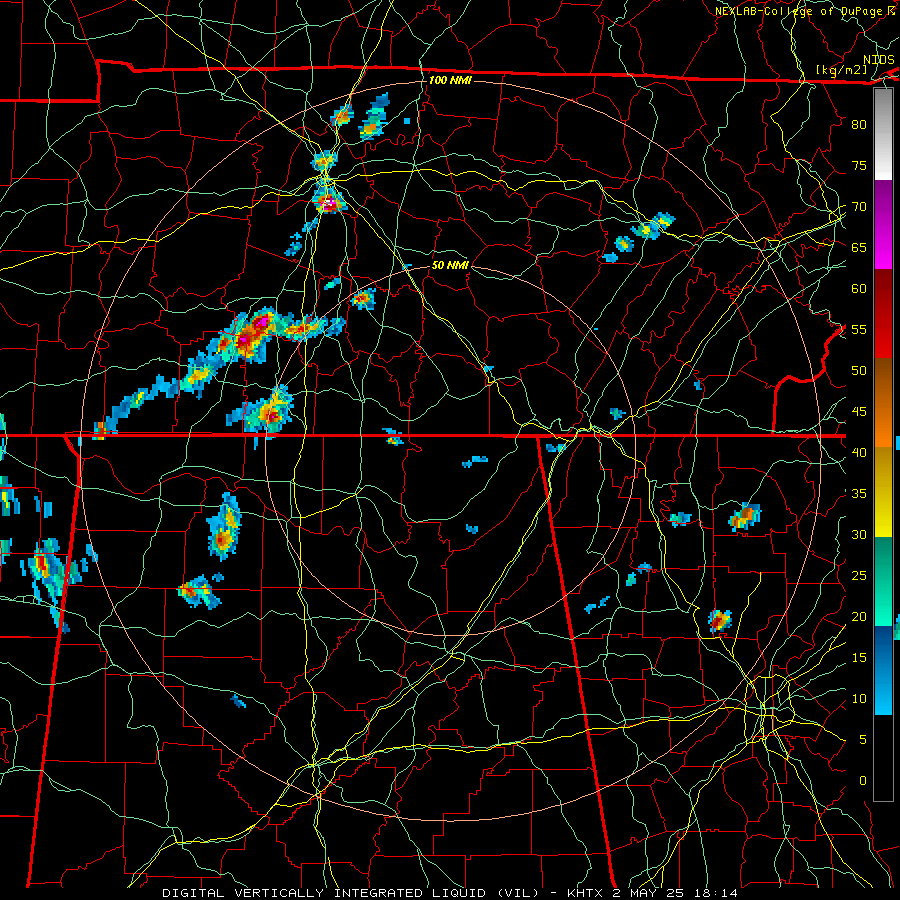
Task: Pick the bright magenta band above 65
Action: point(883,247)
